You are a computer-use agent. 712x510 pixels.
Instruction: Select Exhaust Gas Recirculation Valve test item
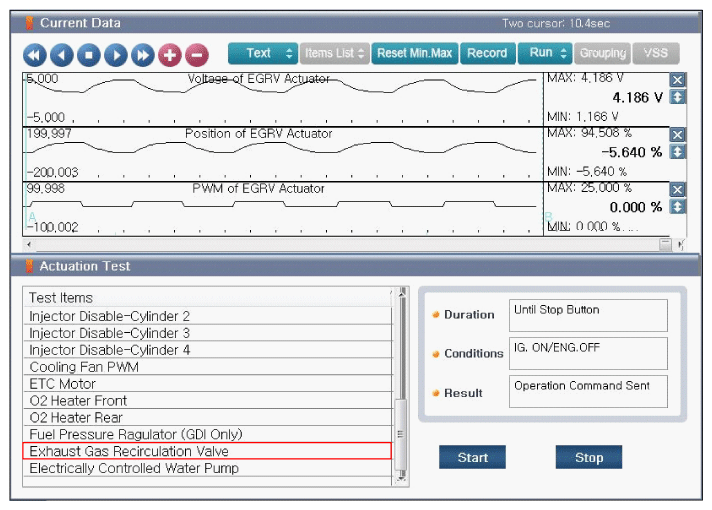tap(207, 451)
